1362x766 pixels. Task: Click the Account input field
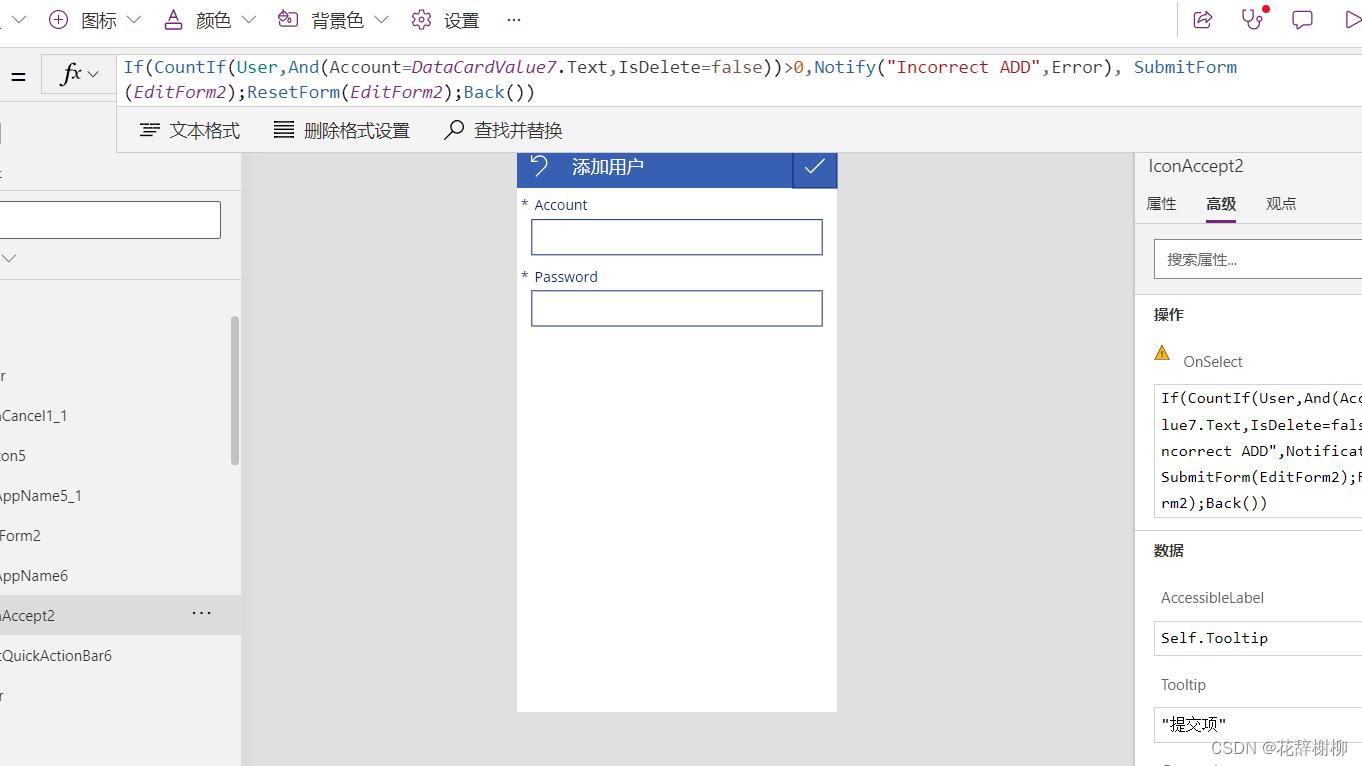(677, 237)
